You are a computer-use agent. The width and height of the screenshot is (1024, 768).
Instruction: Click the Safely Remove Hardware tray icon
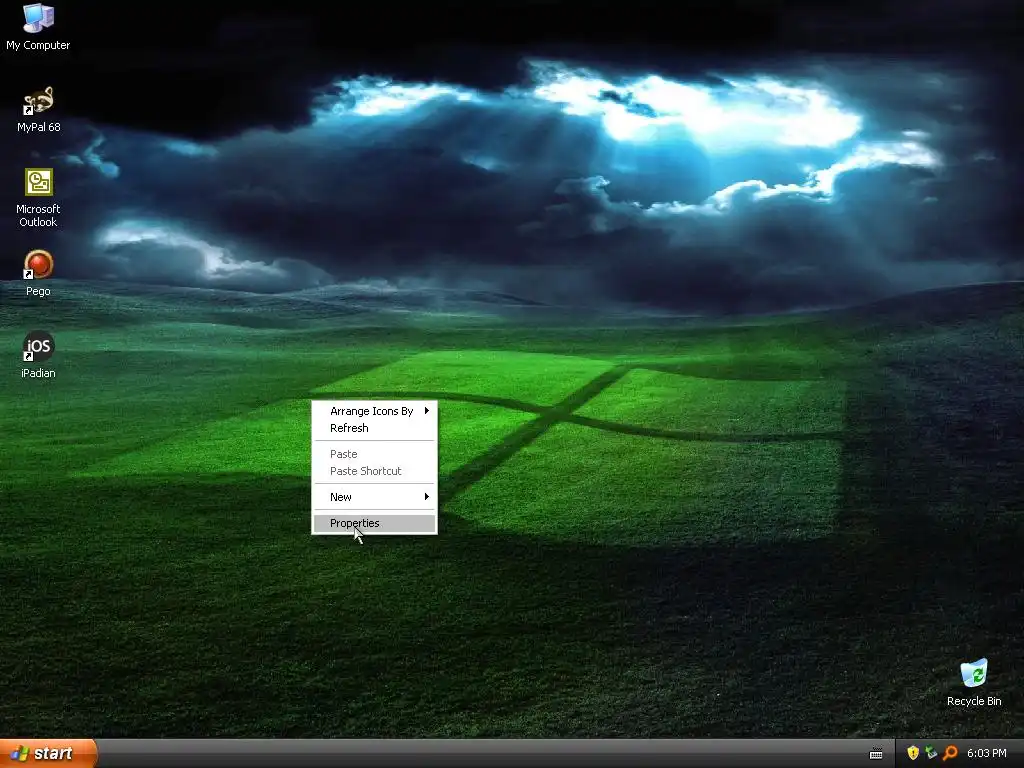tap(931, 753)
